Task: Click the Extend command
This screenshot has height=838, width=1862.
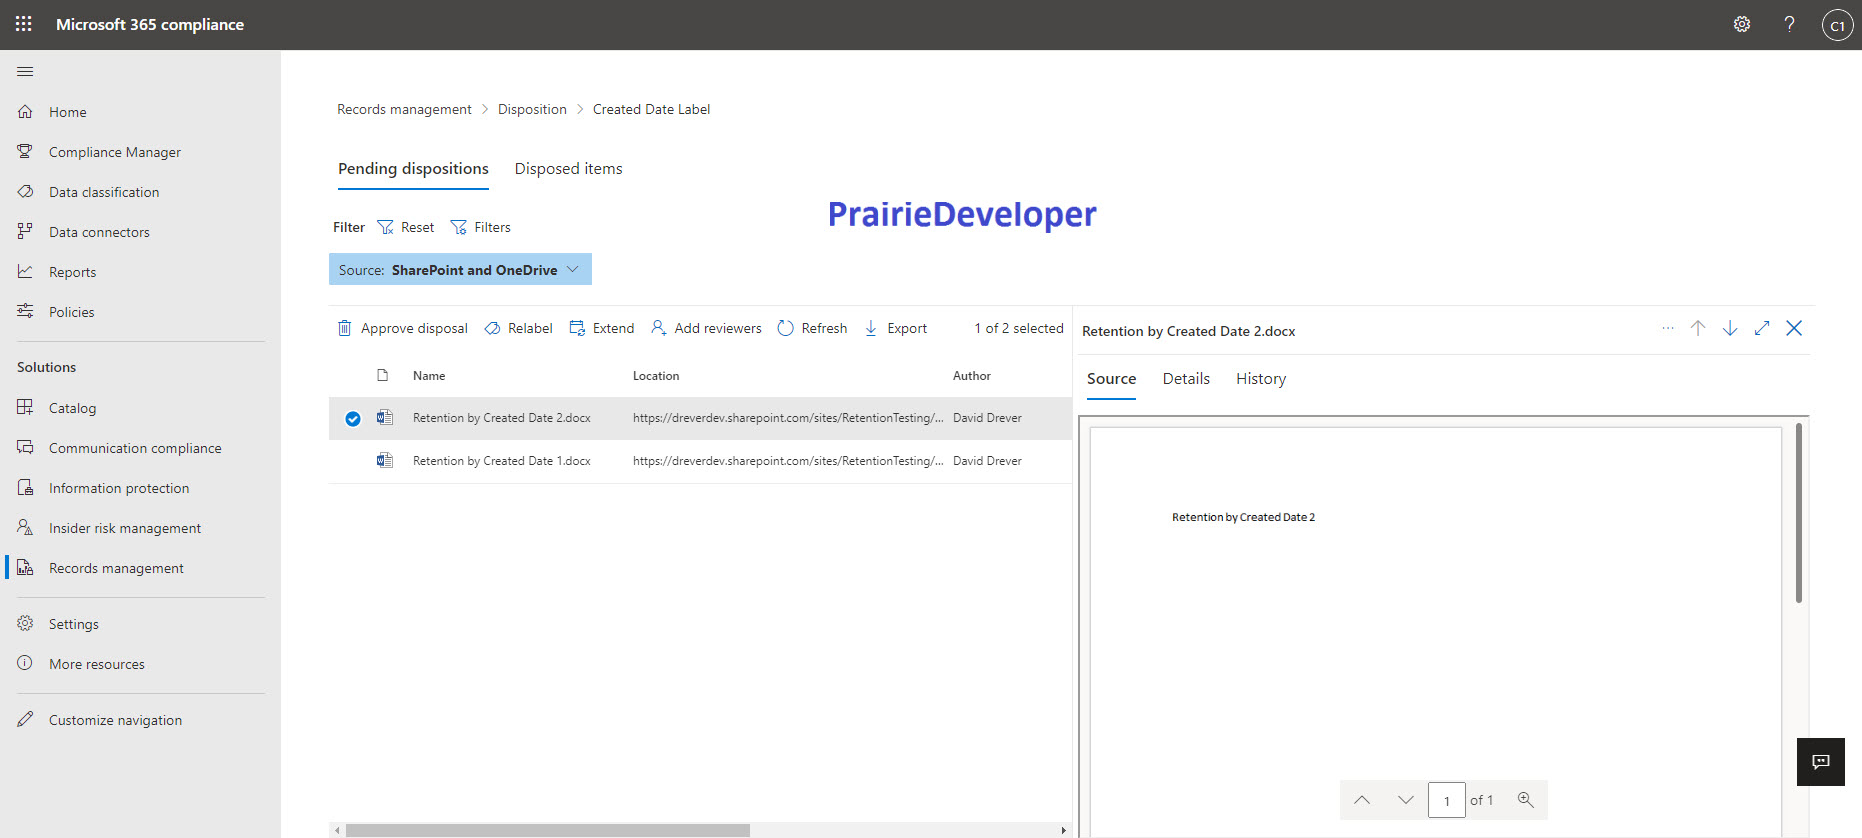Action: coord(602,328)
